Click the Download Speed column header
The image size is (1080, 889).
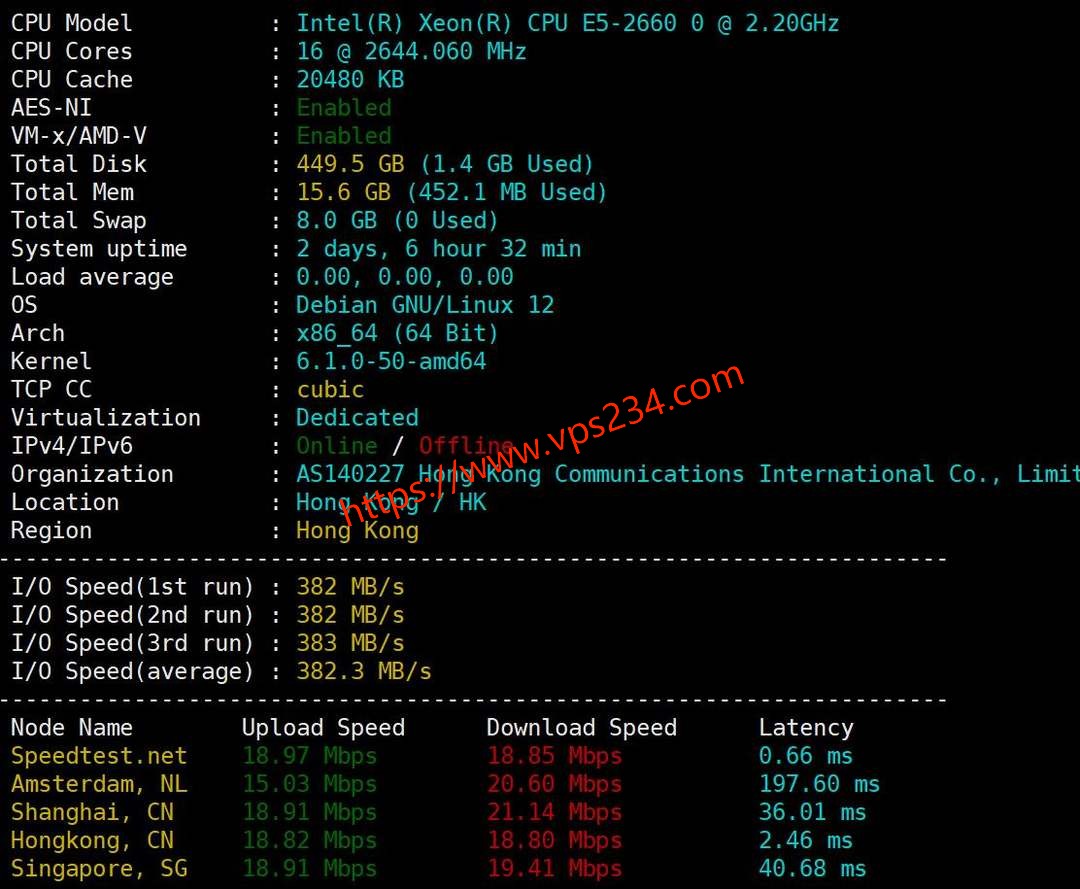[582, 727]
